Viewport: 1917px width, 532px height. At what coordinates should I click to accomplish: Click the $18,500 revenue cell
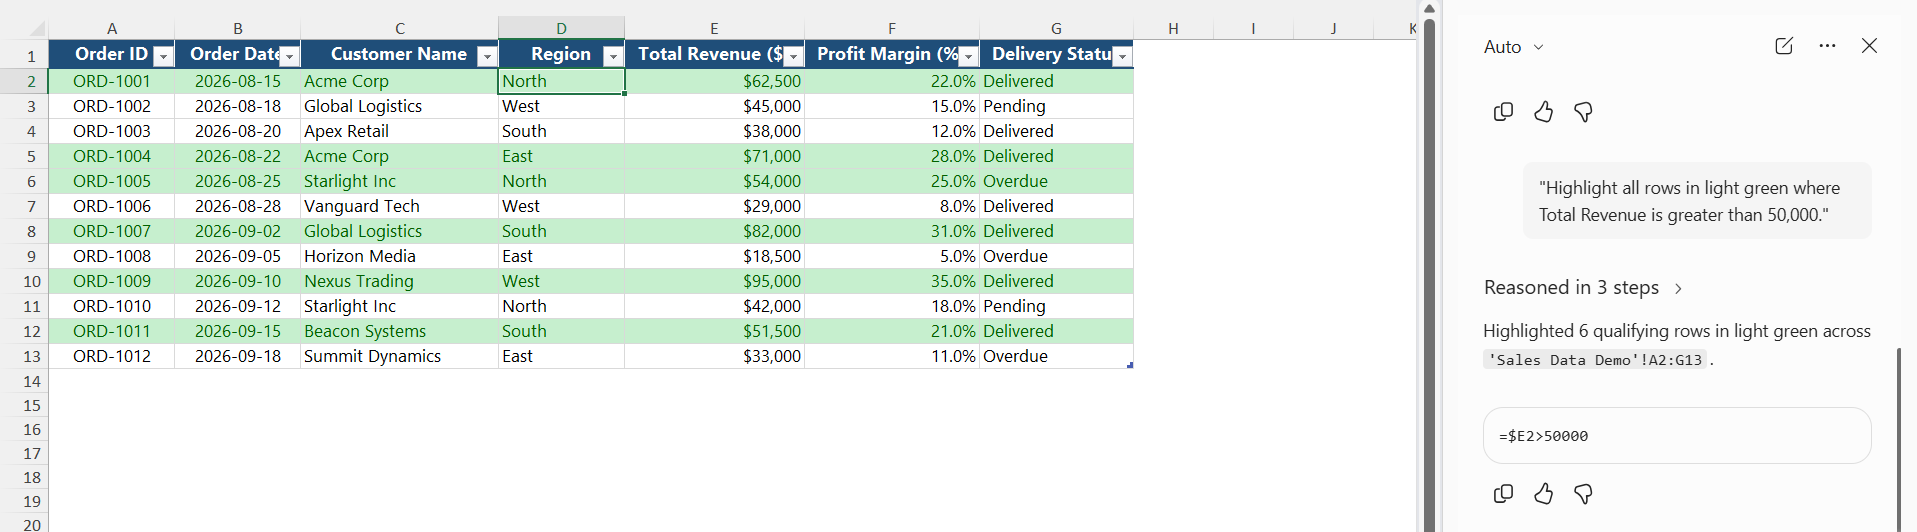pyautogui.click(x=714, y=256)
